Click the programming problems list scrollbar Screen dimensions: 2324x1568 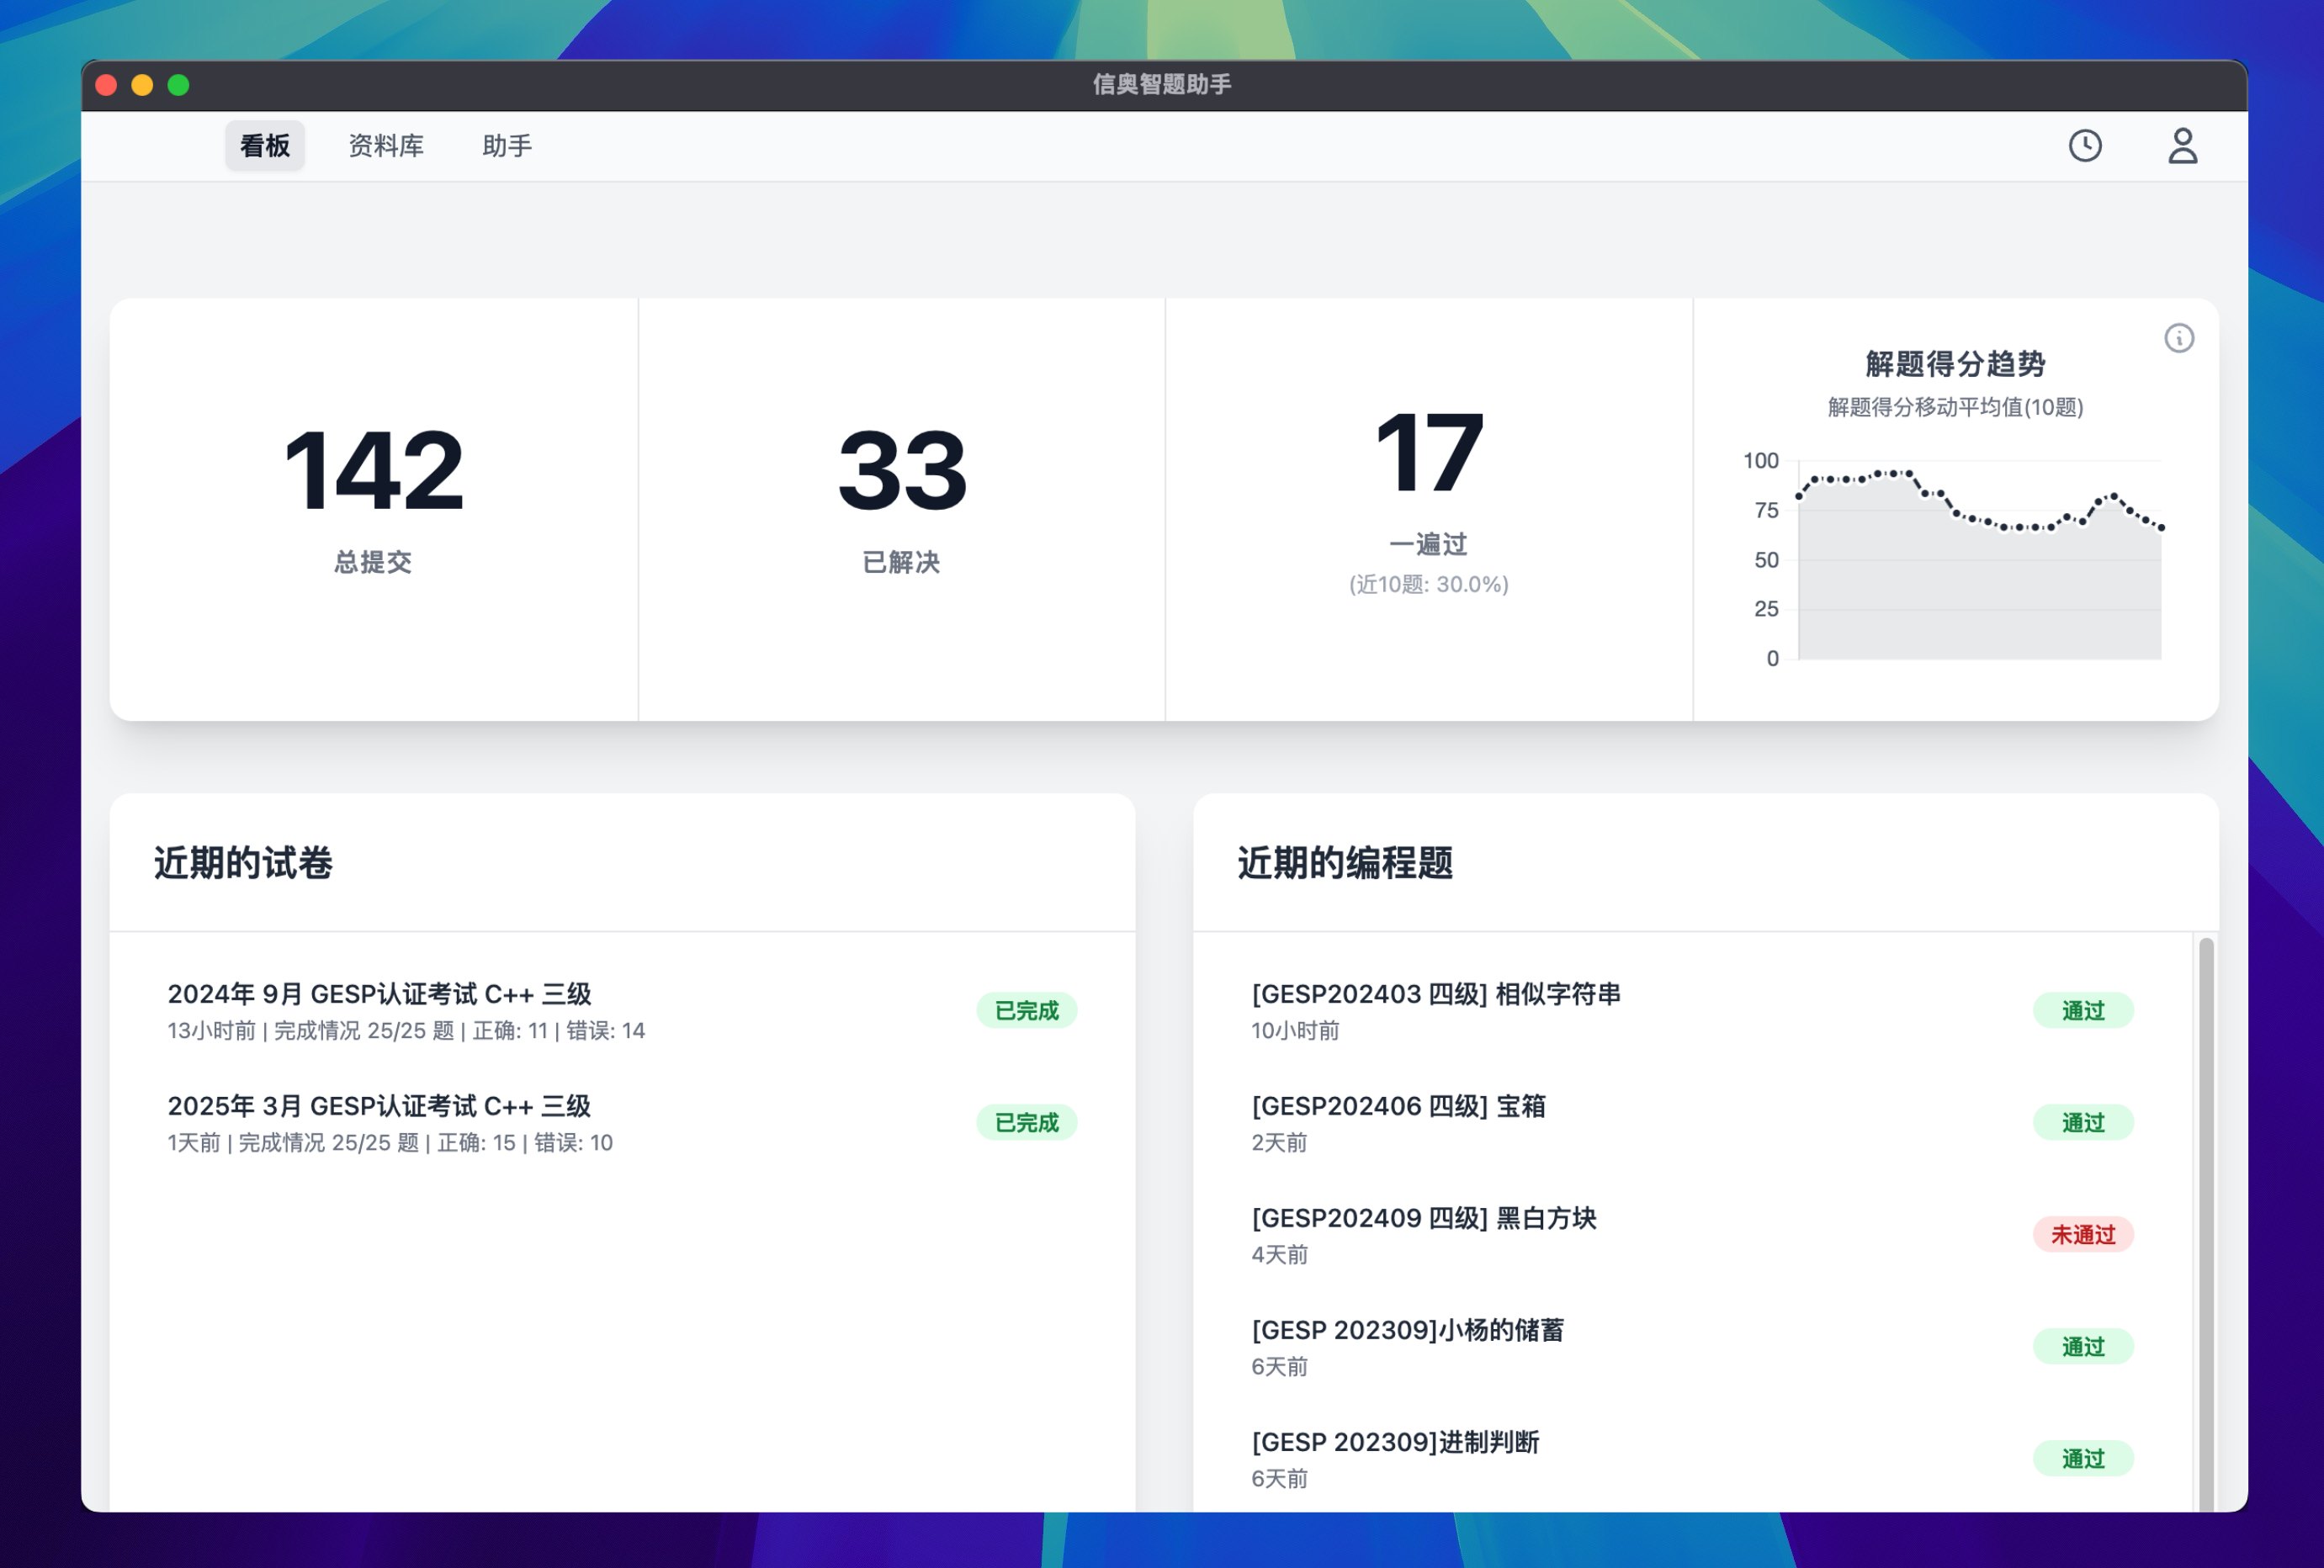coord(2205,1224)
